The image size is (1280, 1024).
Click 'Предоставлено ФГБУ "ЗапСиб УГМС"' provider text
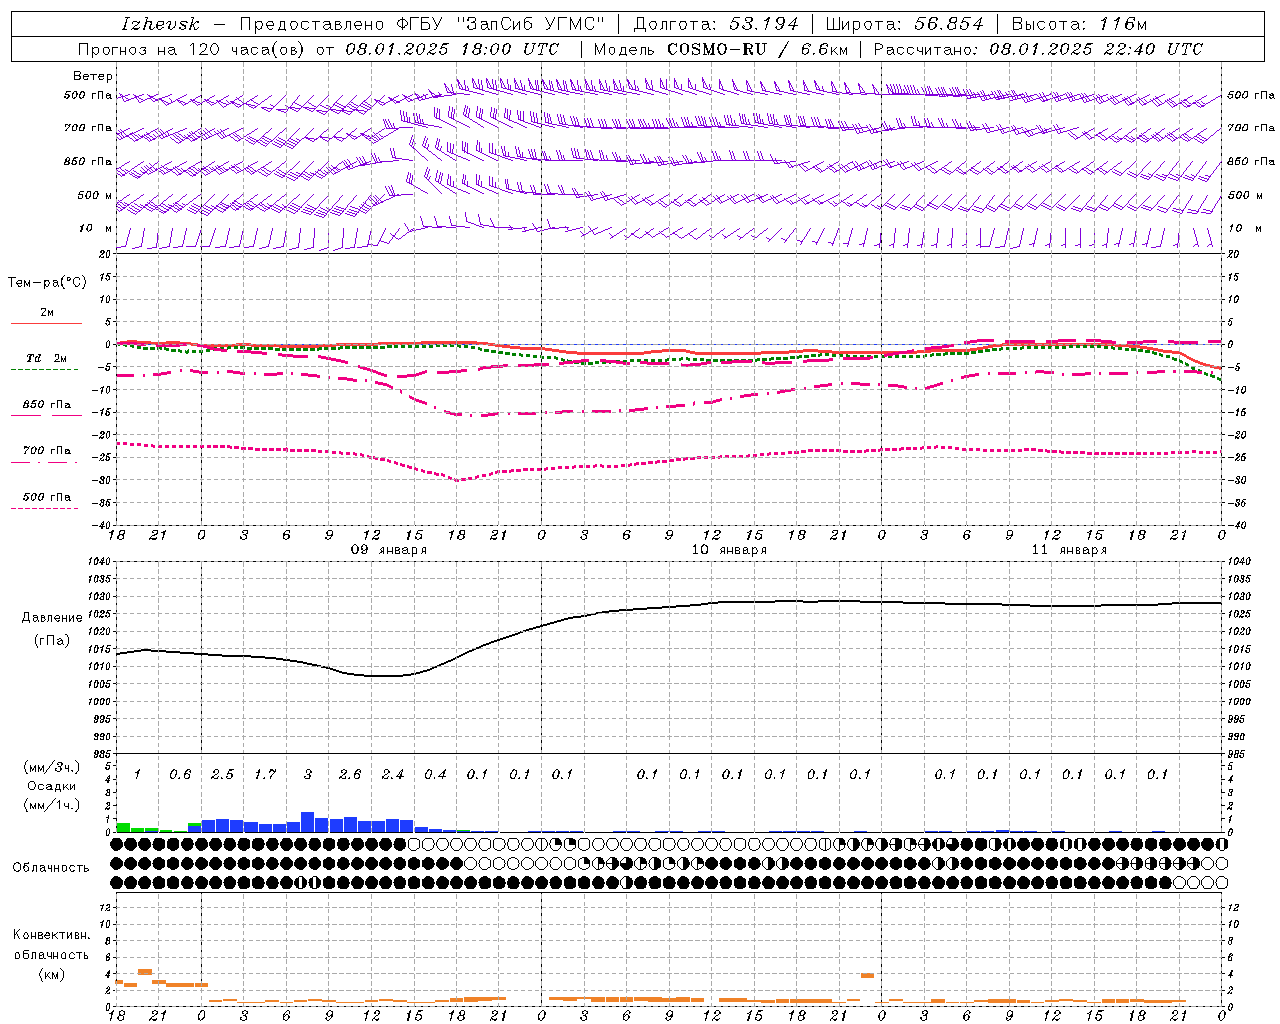[422, 24]
